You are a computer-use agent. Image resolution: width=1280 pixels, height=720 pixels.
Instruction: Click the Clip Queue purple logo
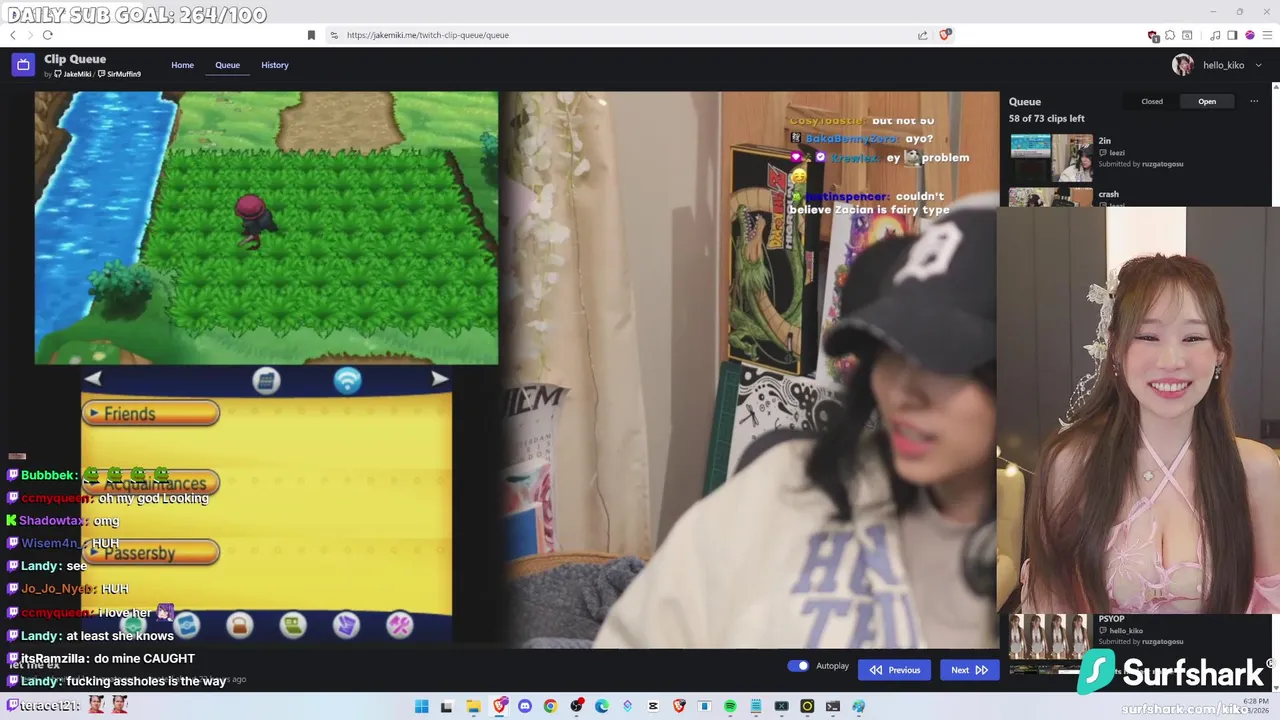click(x=23, y=65)
